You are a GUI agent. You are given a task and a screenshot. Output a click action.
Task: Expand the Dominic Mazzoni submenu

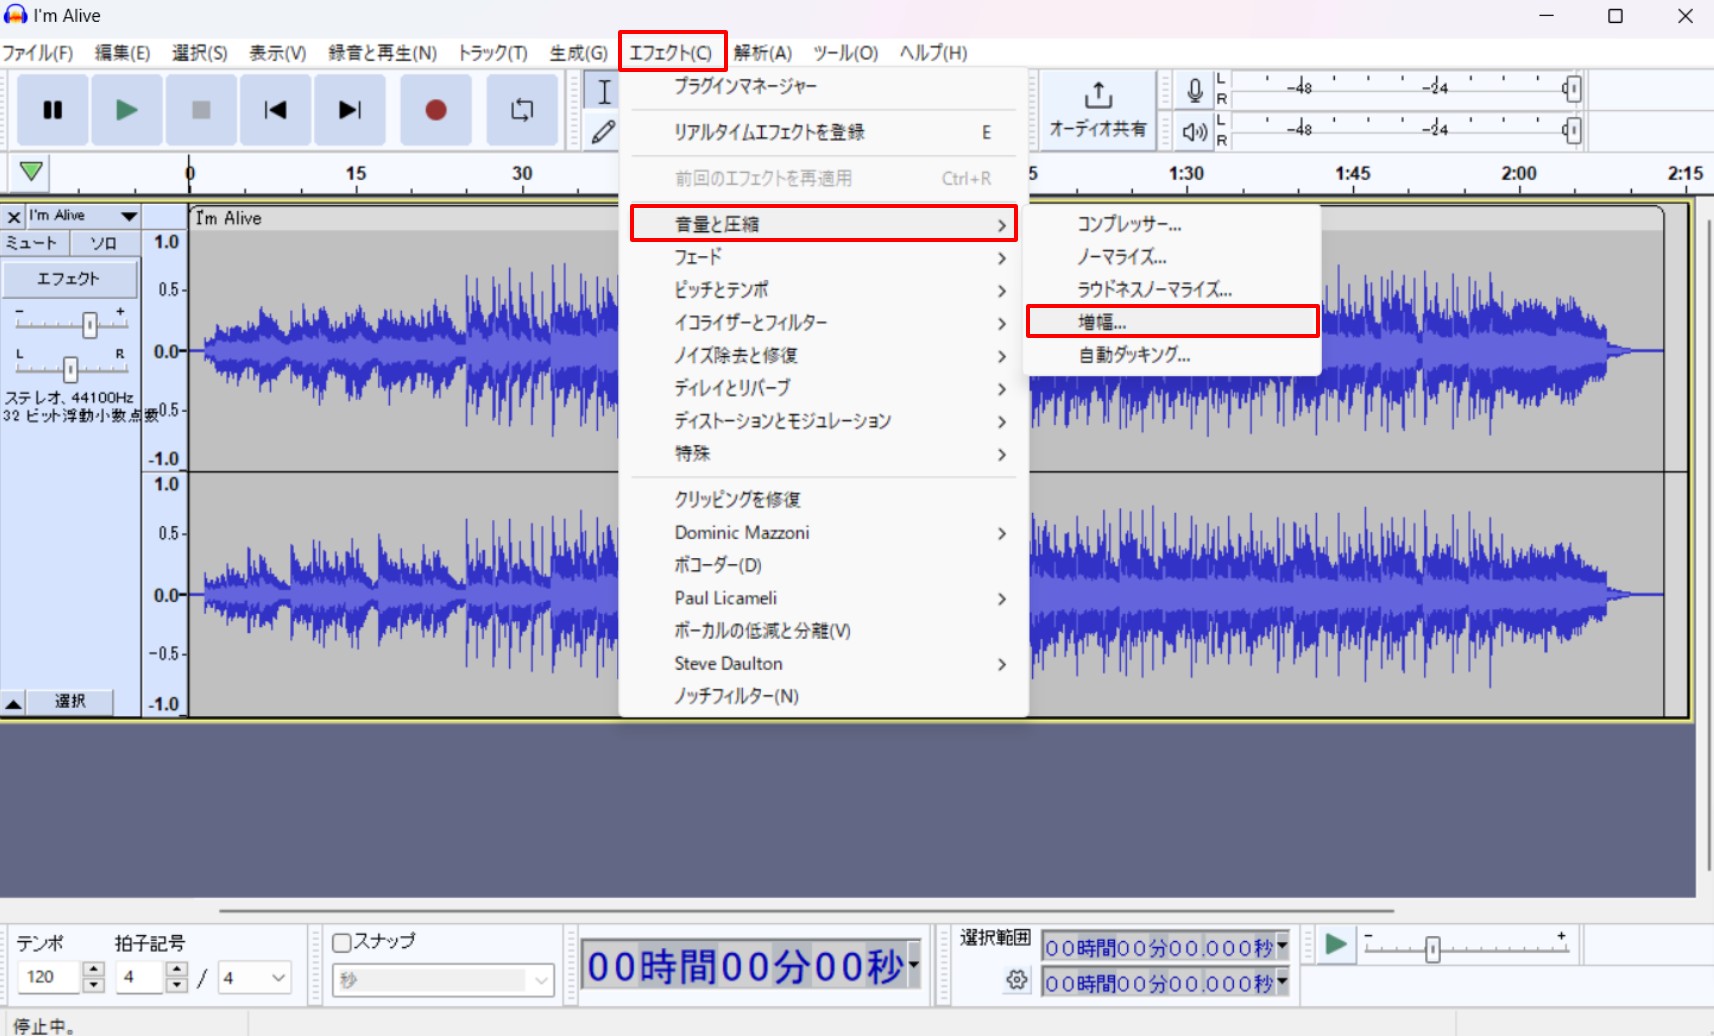[824, 533]
